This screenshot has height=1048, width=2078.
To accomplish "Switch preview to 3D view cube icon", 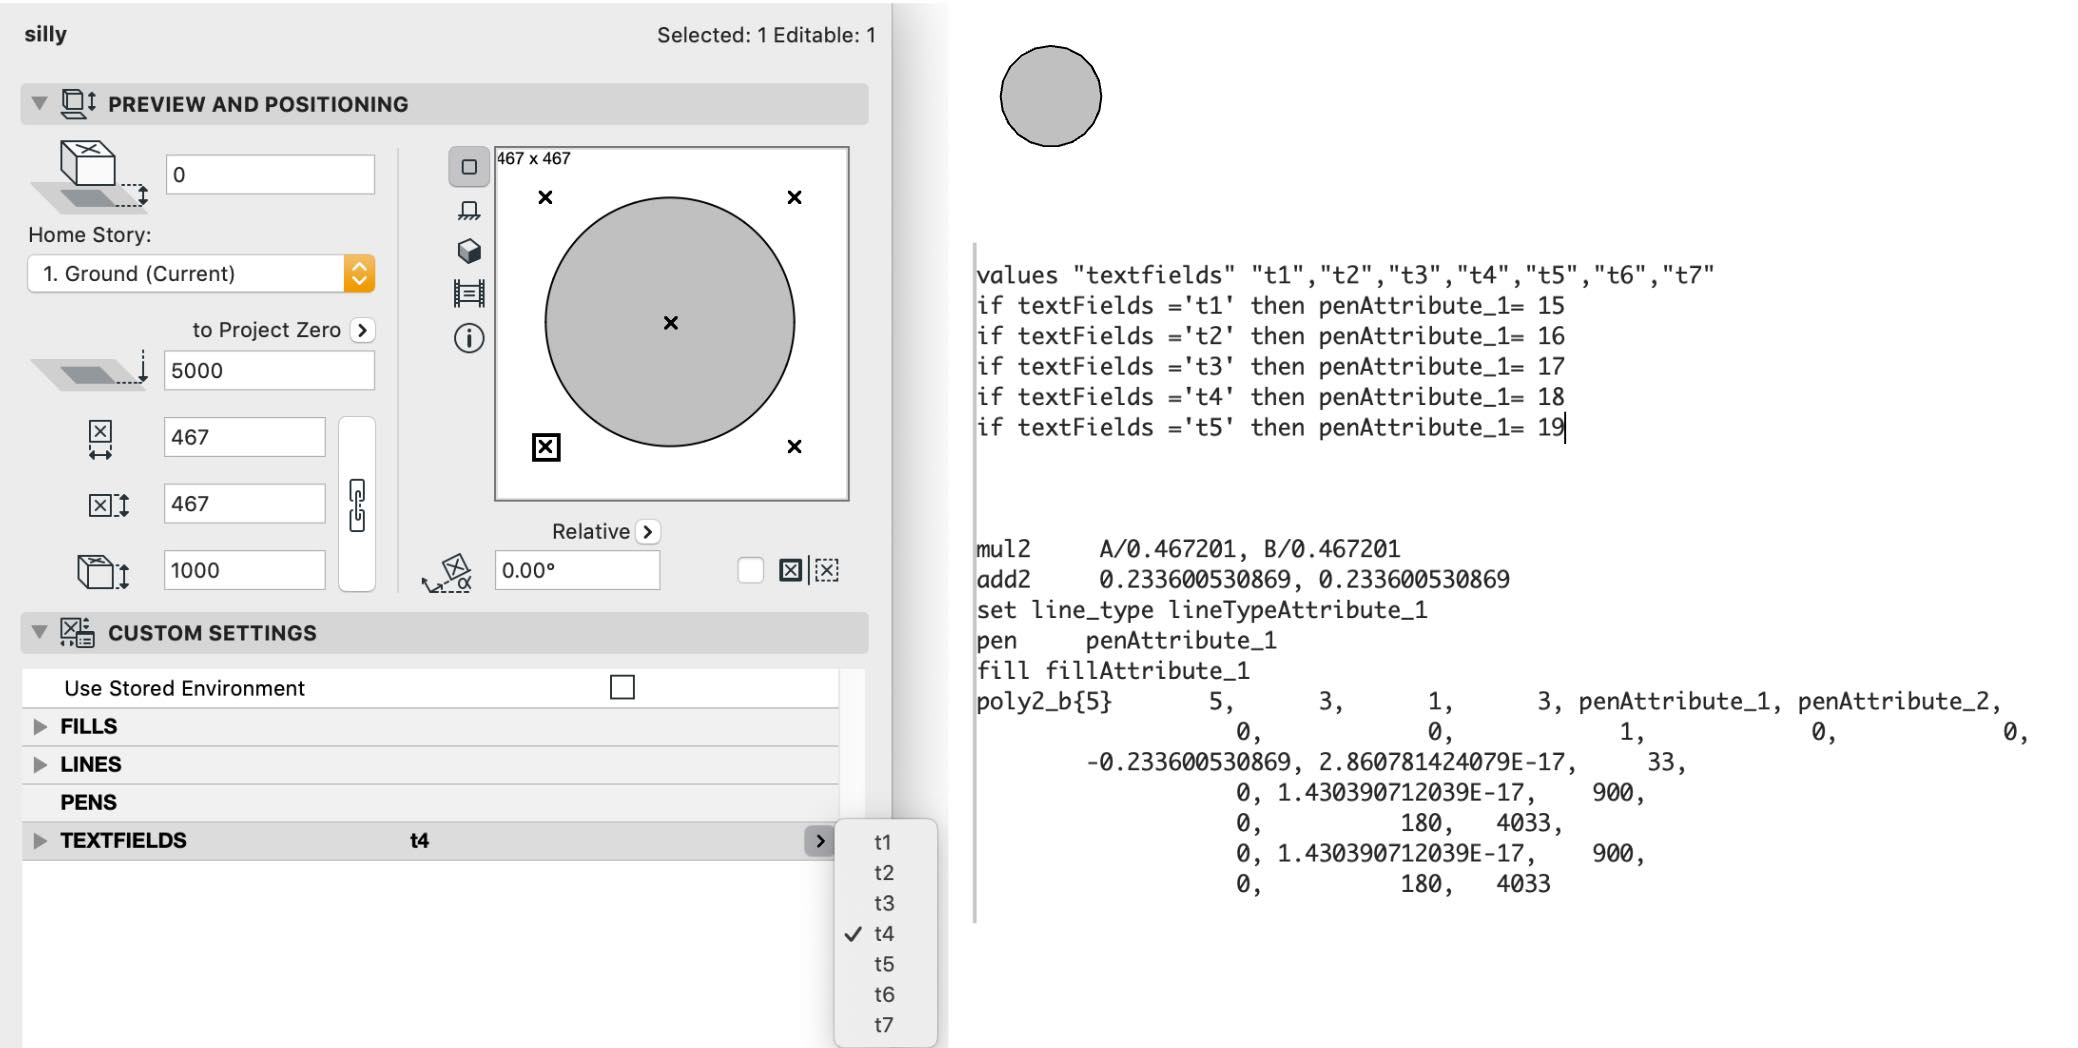I will tap(468, 251).
